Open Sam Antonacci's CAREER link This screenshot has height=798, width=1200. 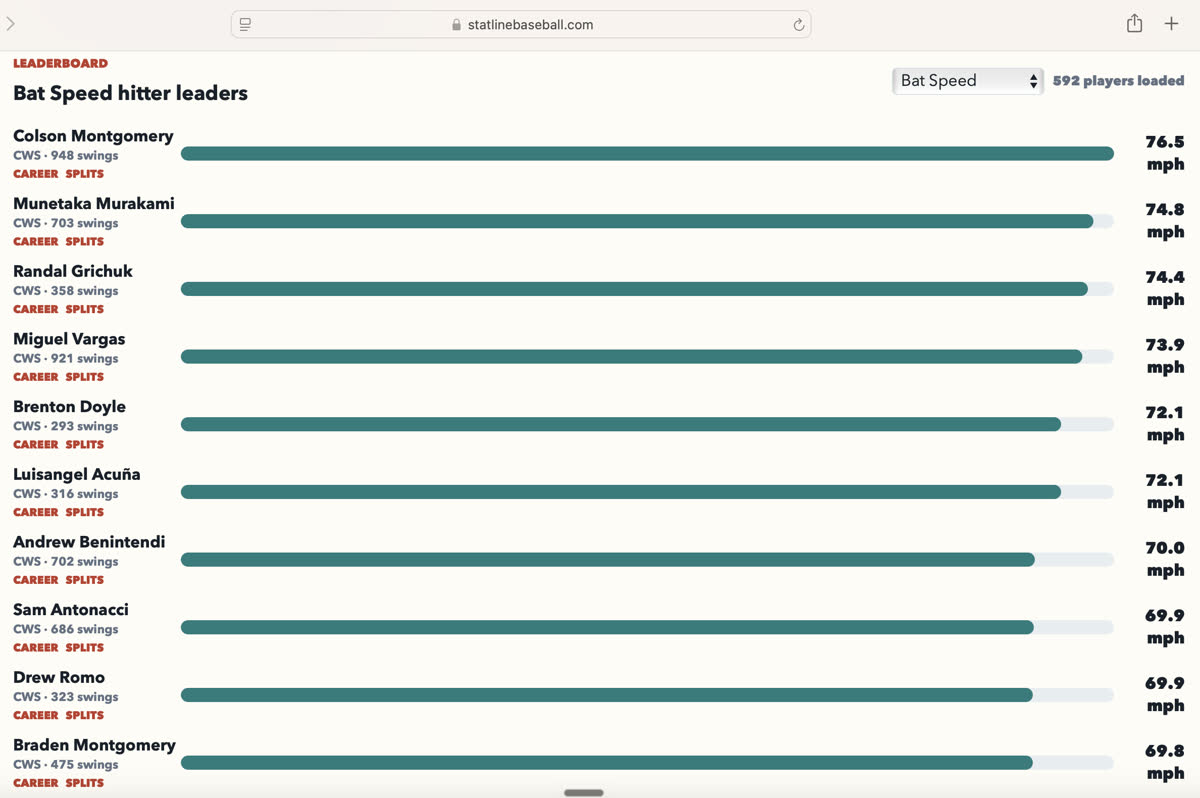click(x=36, y=648)
